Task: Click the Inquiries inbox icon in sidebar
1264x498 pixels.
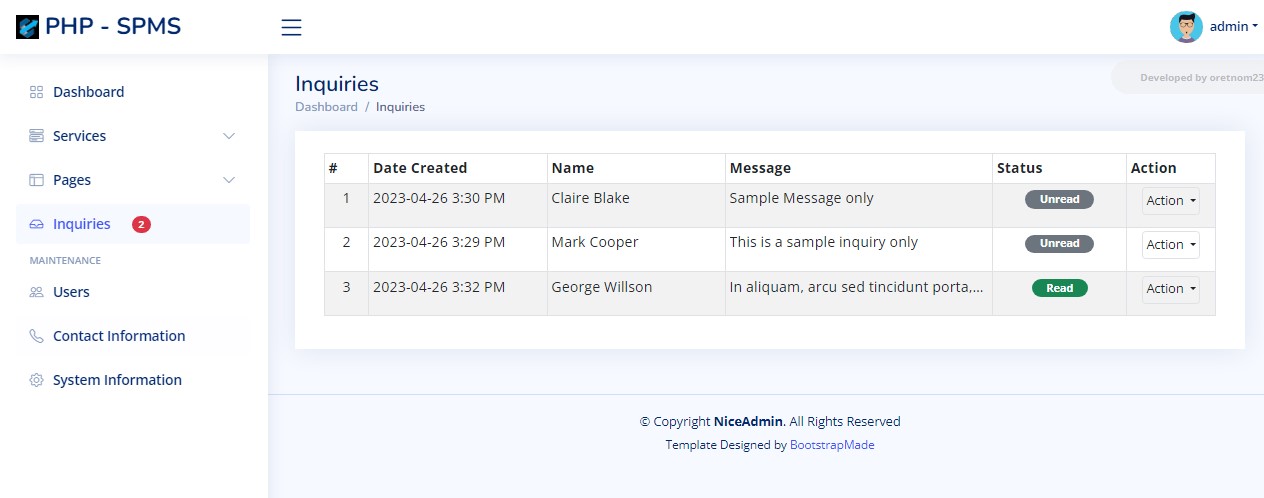Action: coord(36,224)
